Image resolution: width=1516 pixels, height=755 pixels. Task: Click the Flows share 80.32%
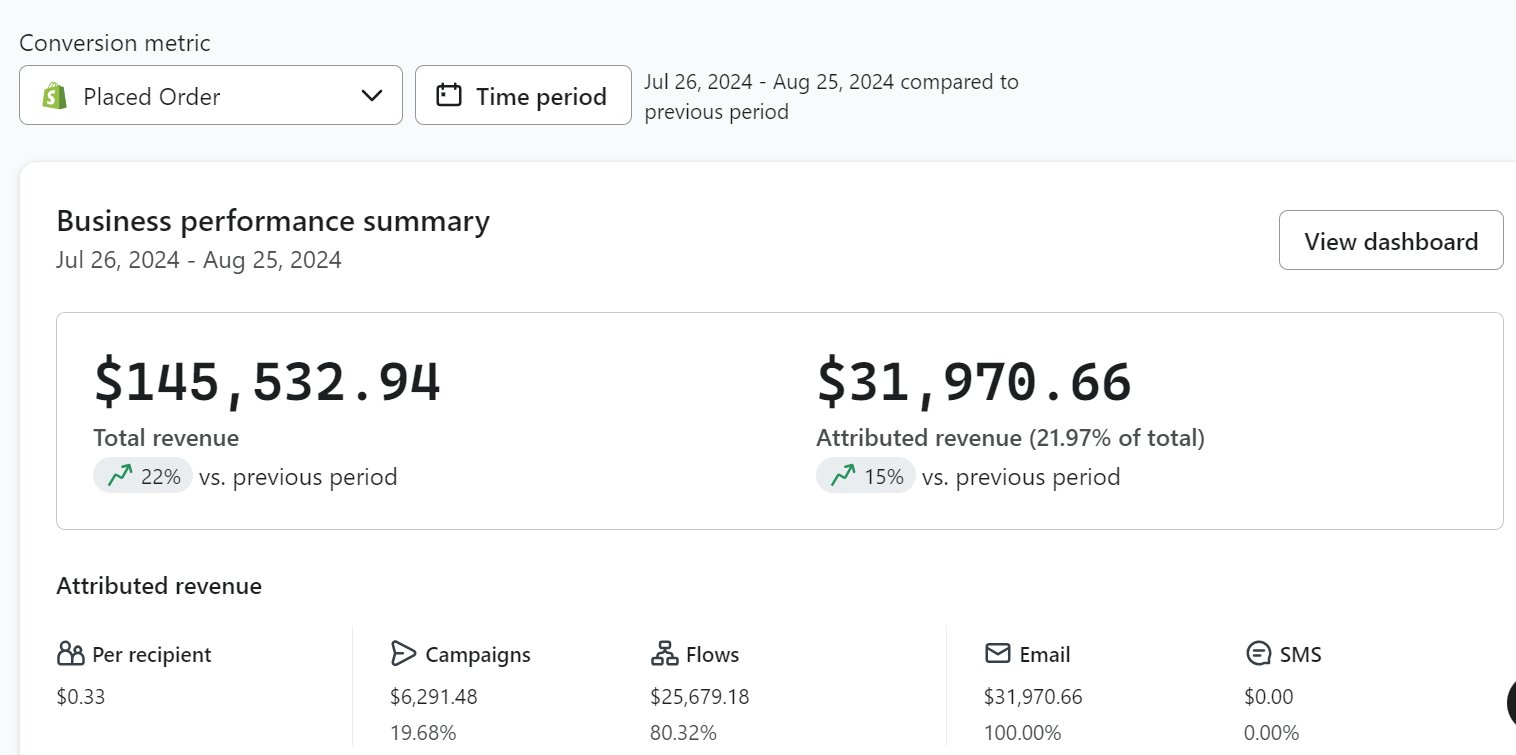pyautogui.click(x=683, y=733)
